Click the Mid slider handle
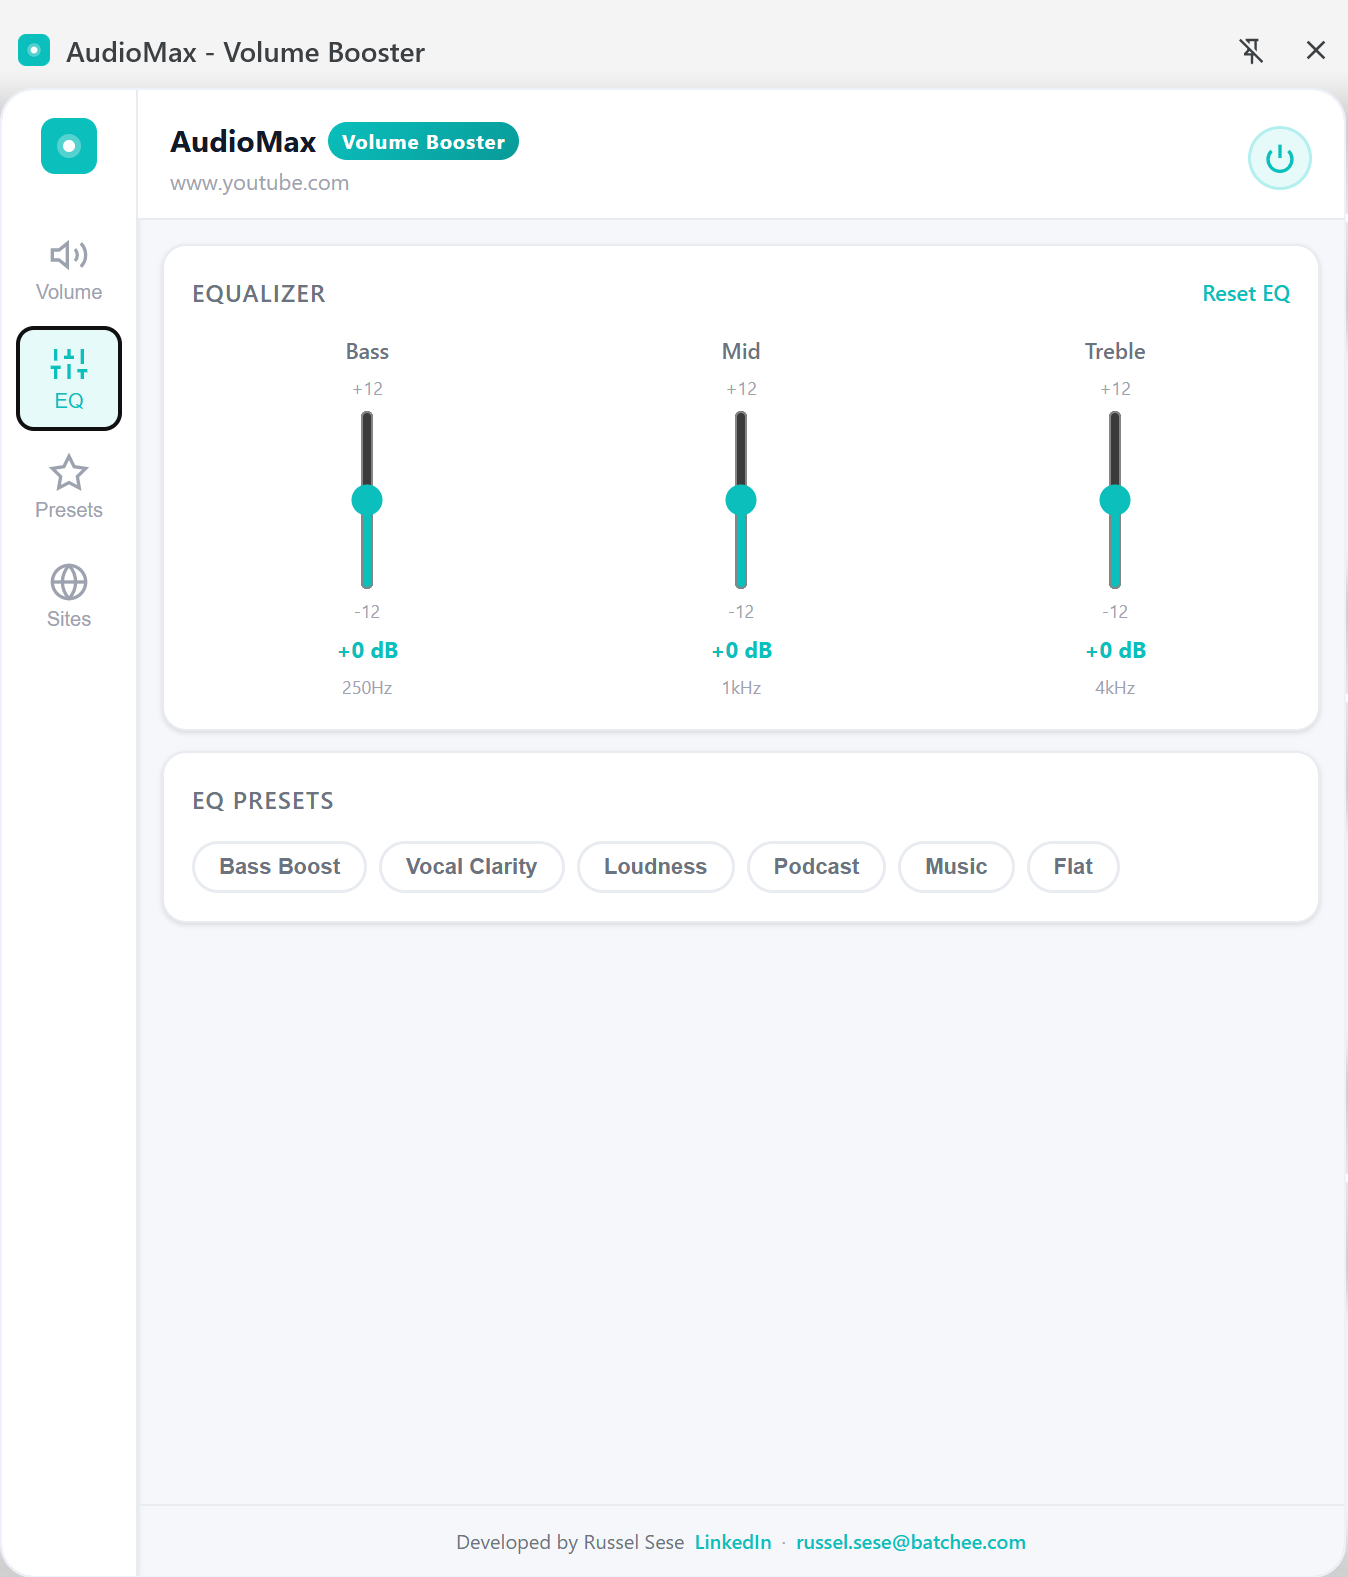This screenshot has height=1577, width=1348. tap(741, 500)
